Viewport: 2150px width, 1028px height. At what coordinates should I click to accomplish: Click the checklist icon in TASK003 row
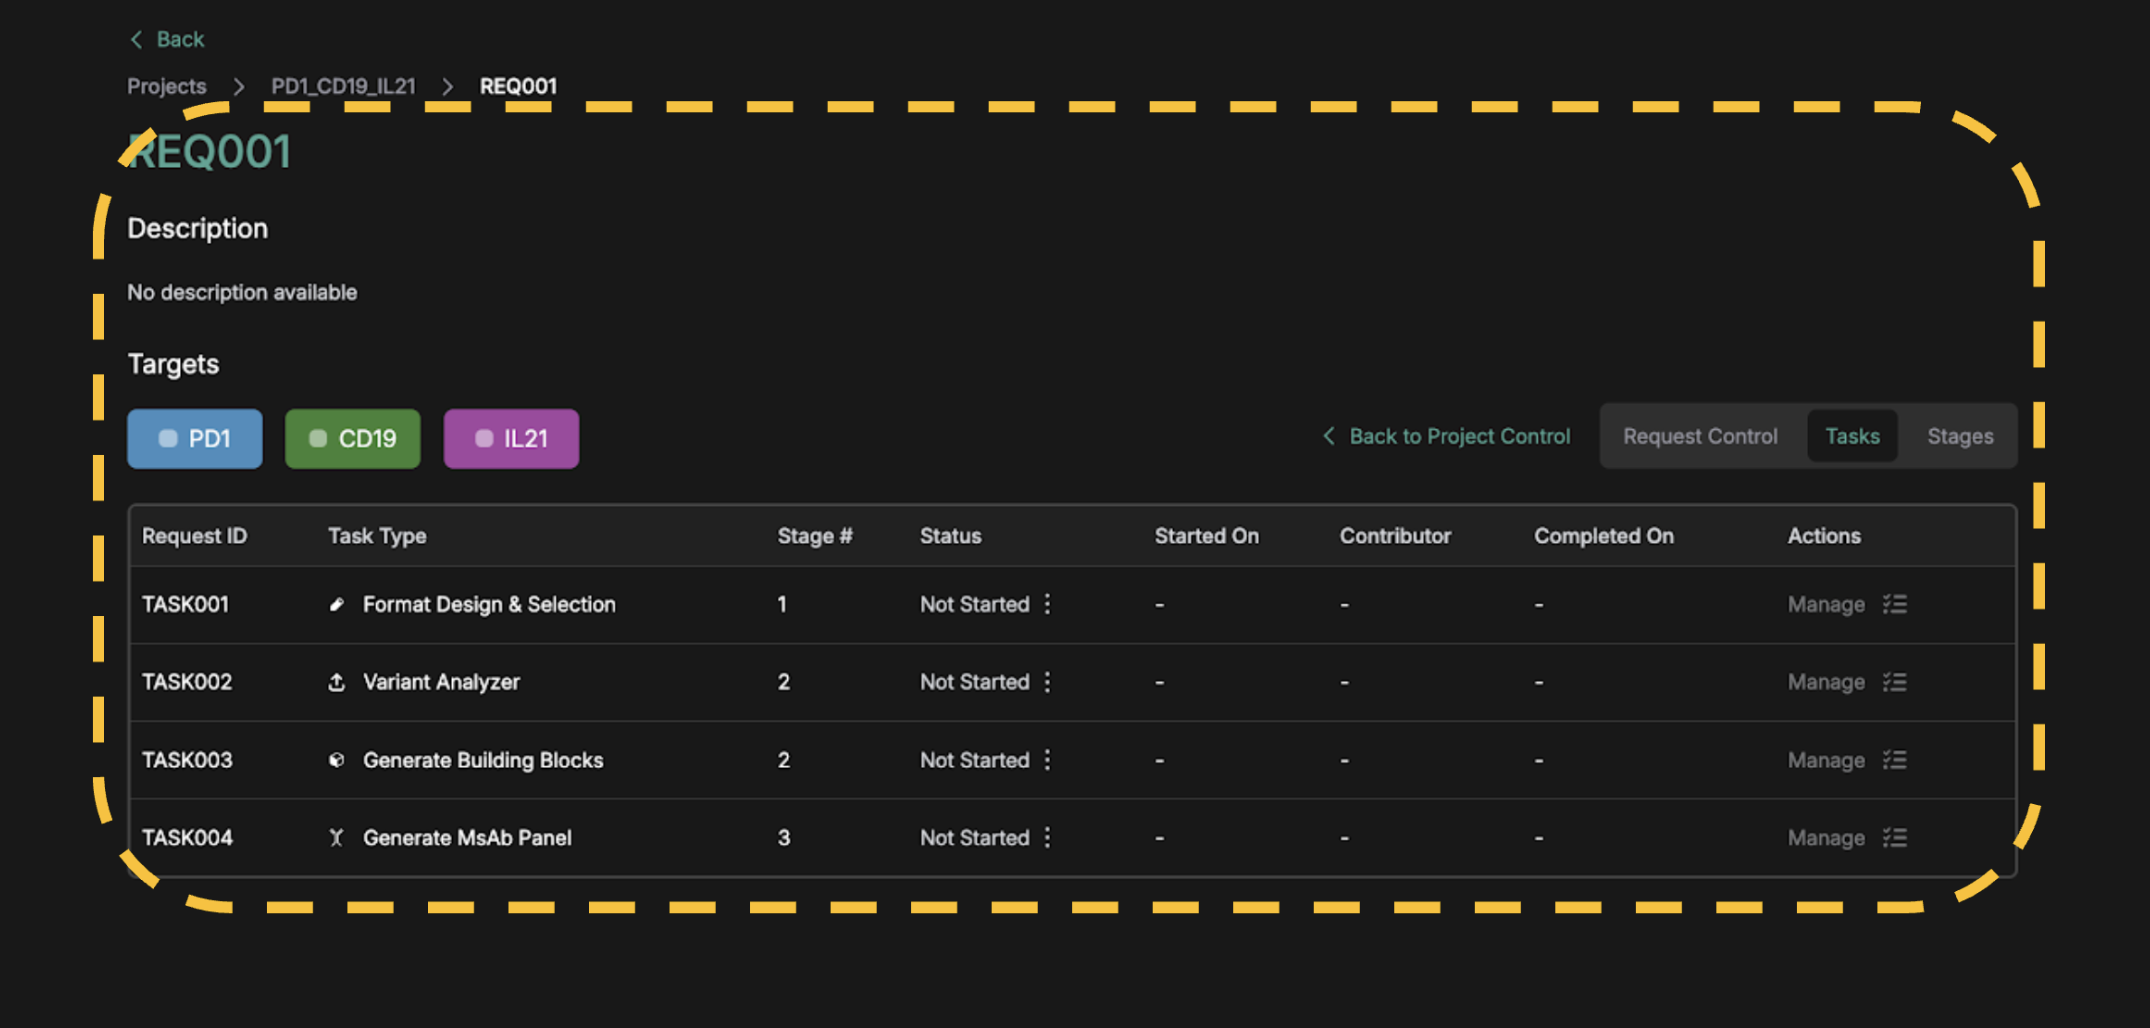[1894, 760]
